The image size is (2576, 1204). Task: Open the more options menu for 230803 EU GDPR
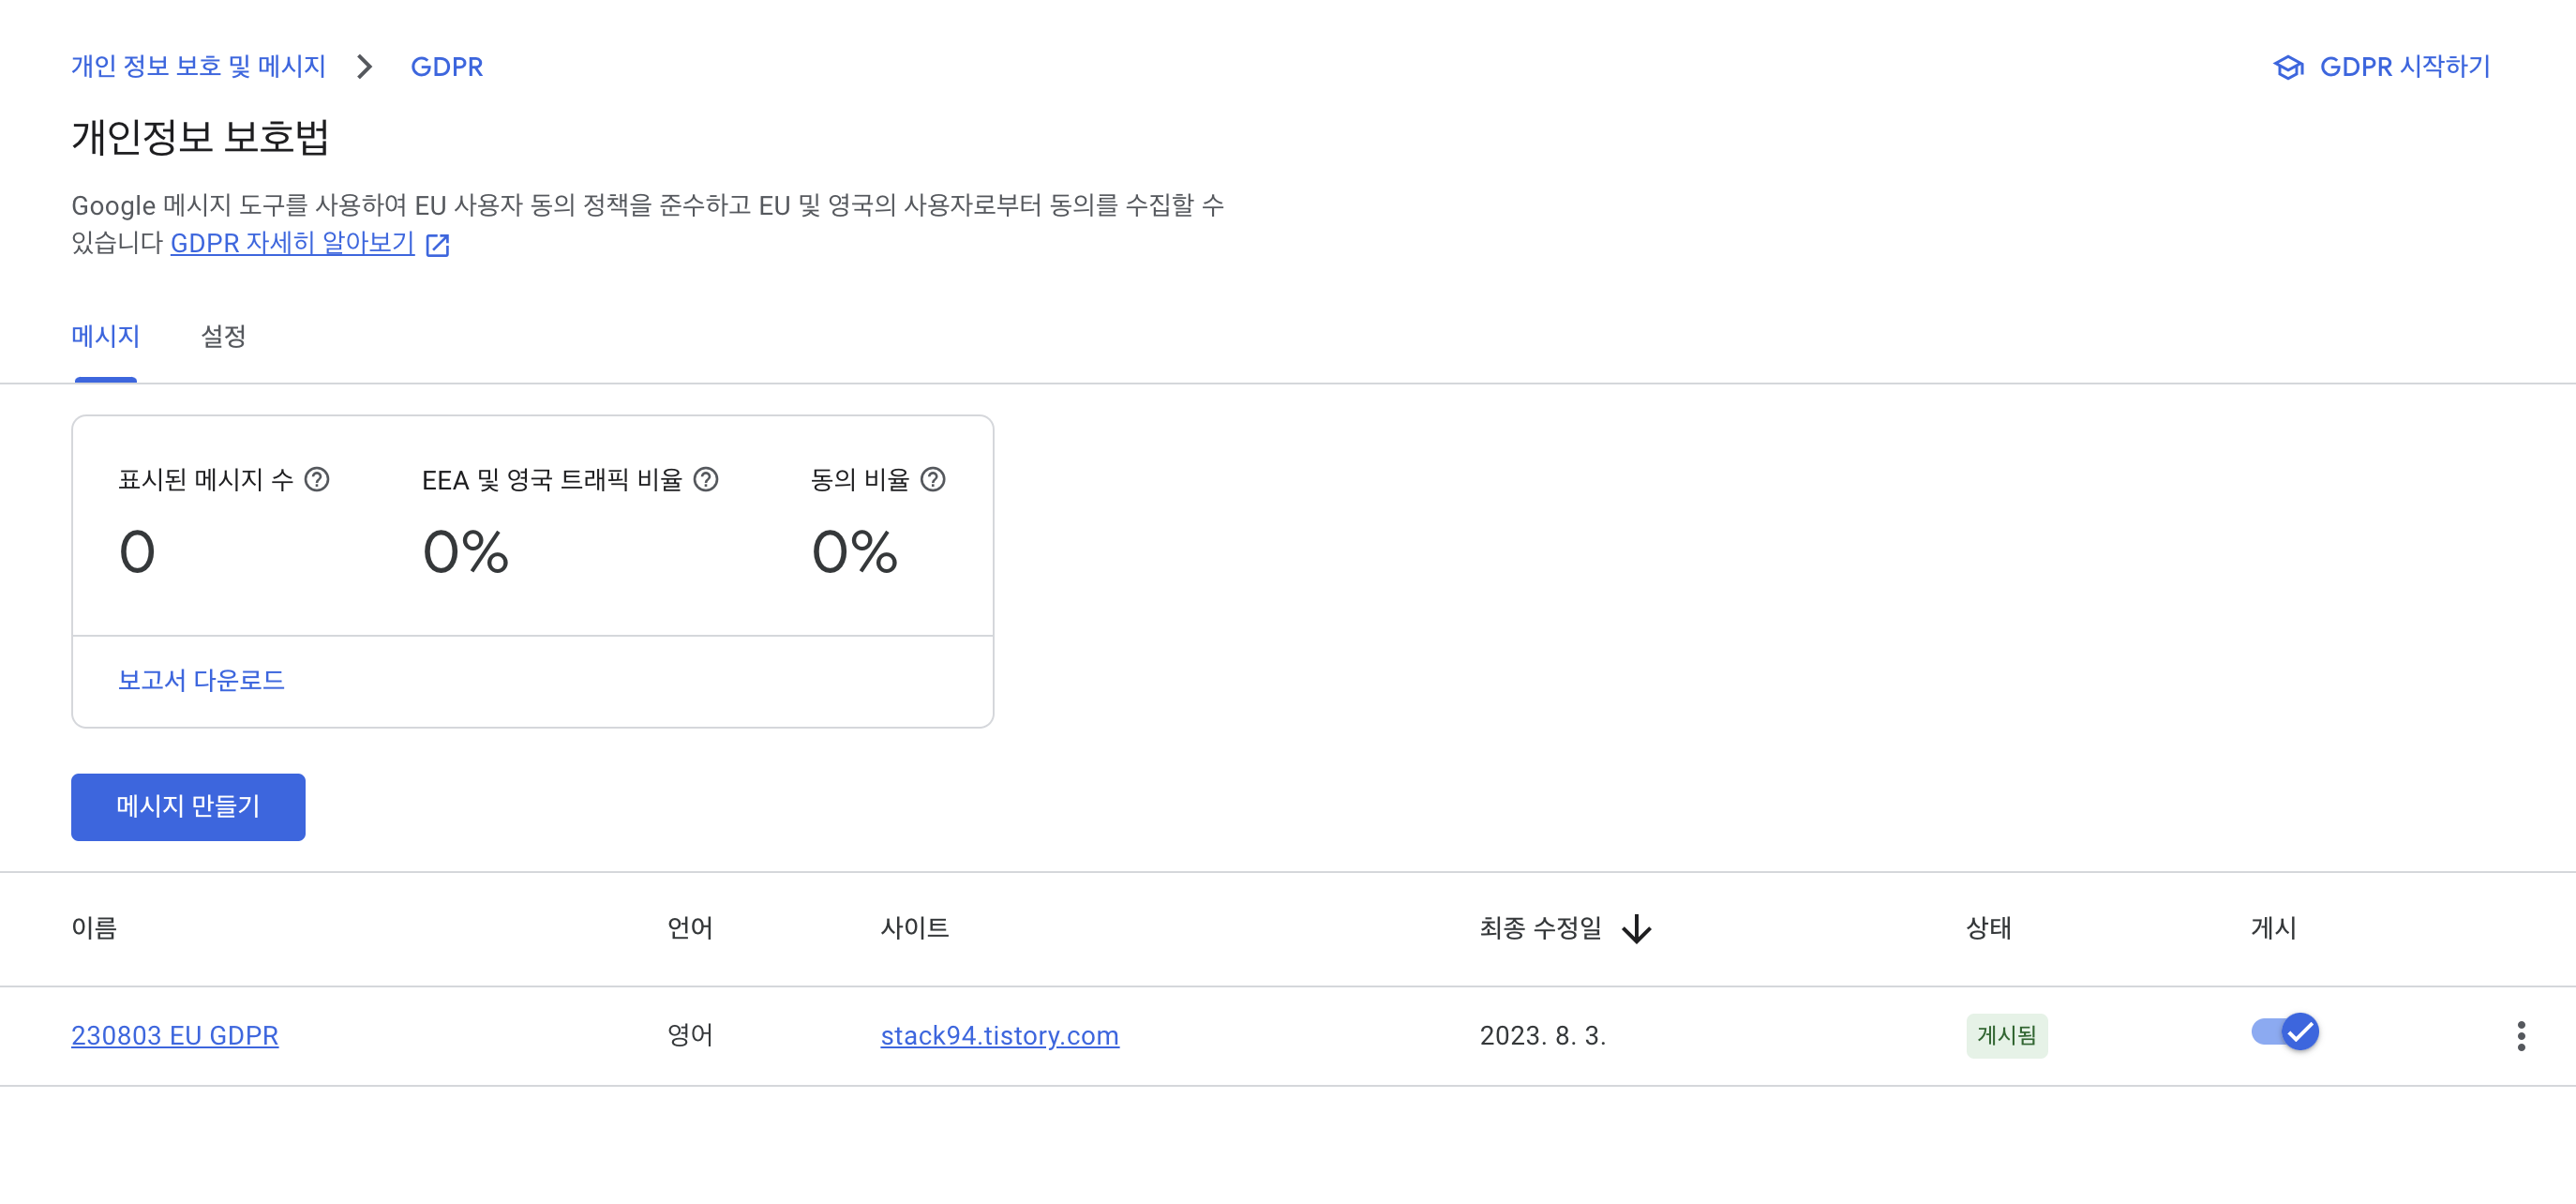[x=2521, y=1036]
